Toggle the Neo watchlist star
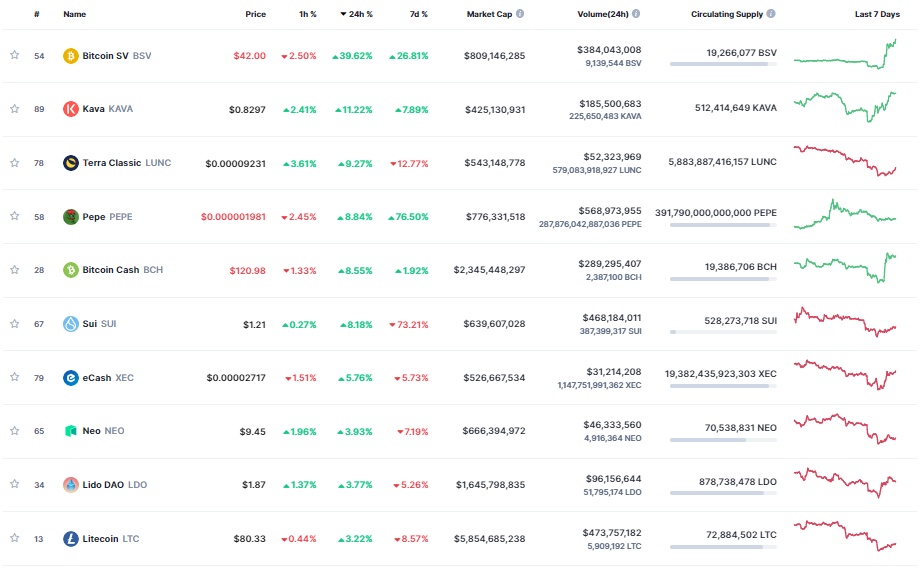The height and width of the screenshot is (570, 920). pyautogui.click(x=15, y=431)
